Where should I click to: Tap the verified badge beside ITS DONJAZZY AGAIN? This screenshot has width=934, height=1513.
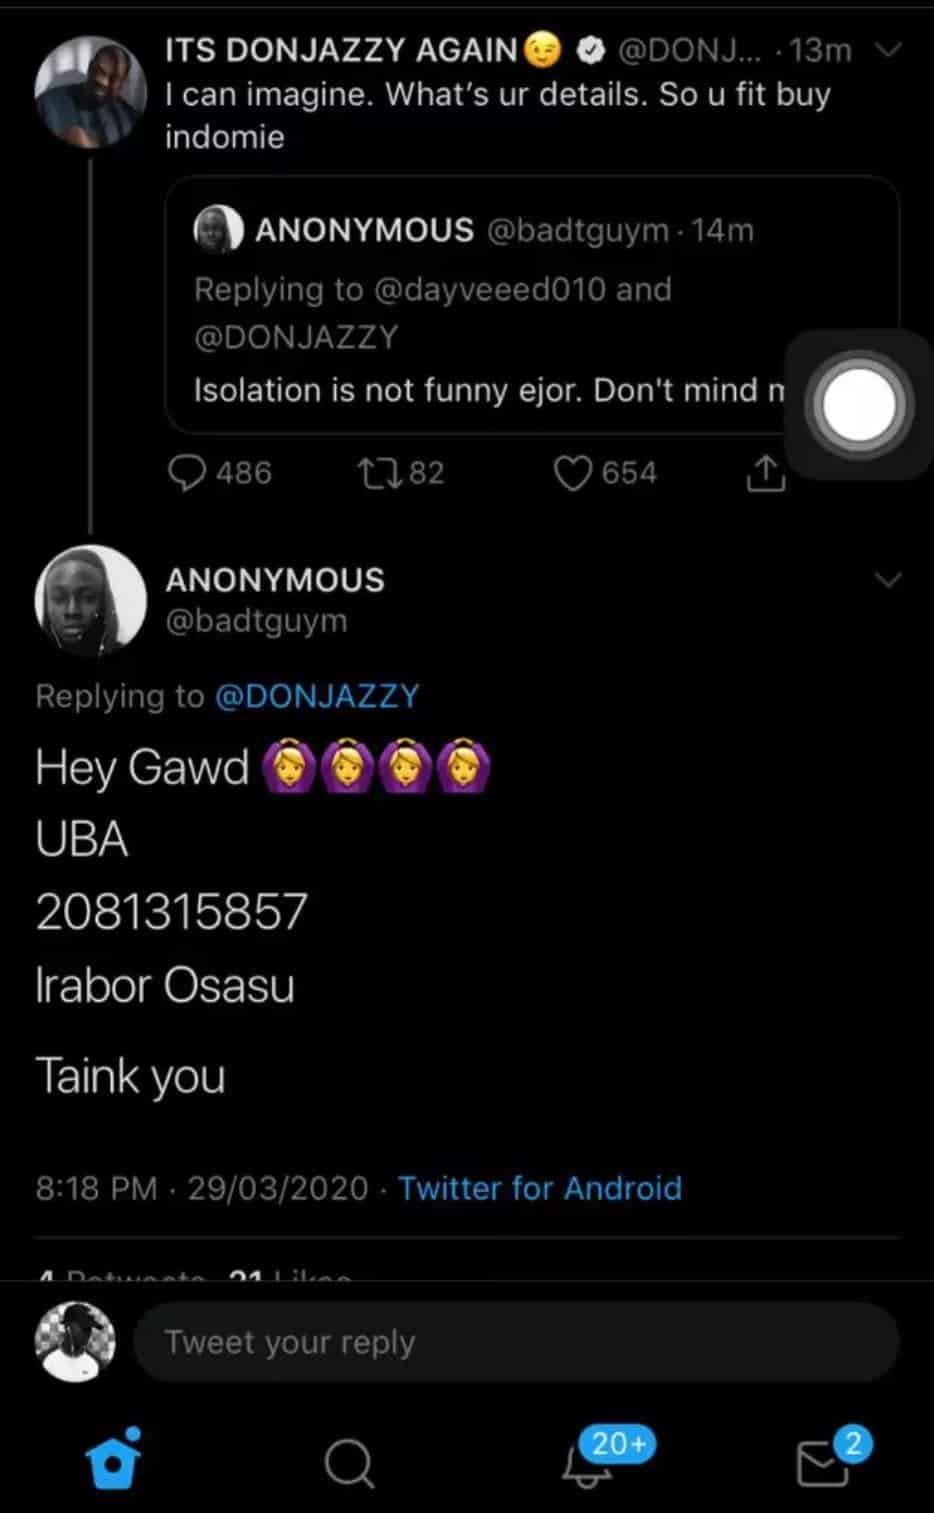[592, 50]
